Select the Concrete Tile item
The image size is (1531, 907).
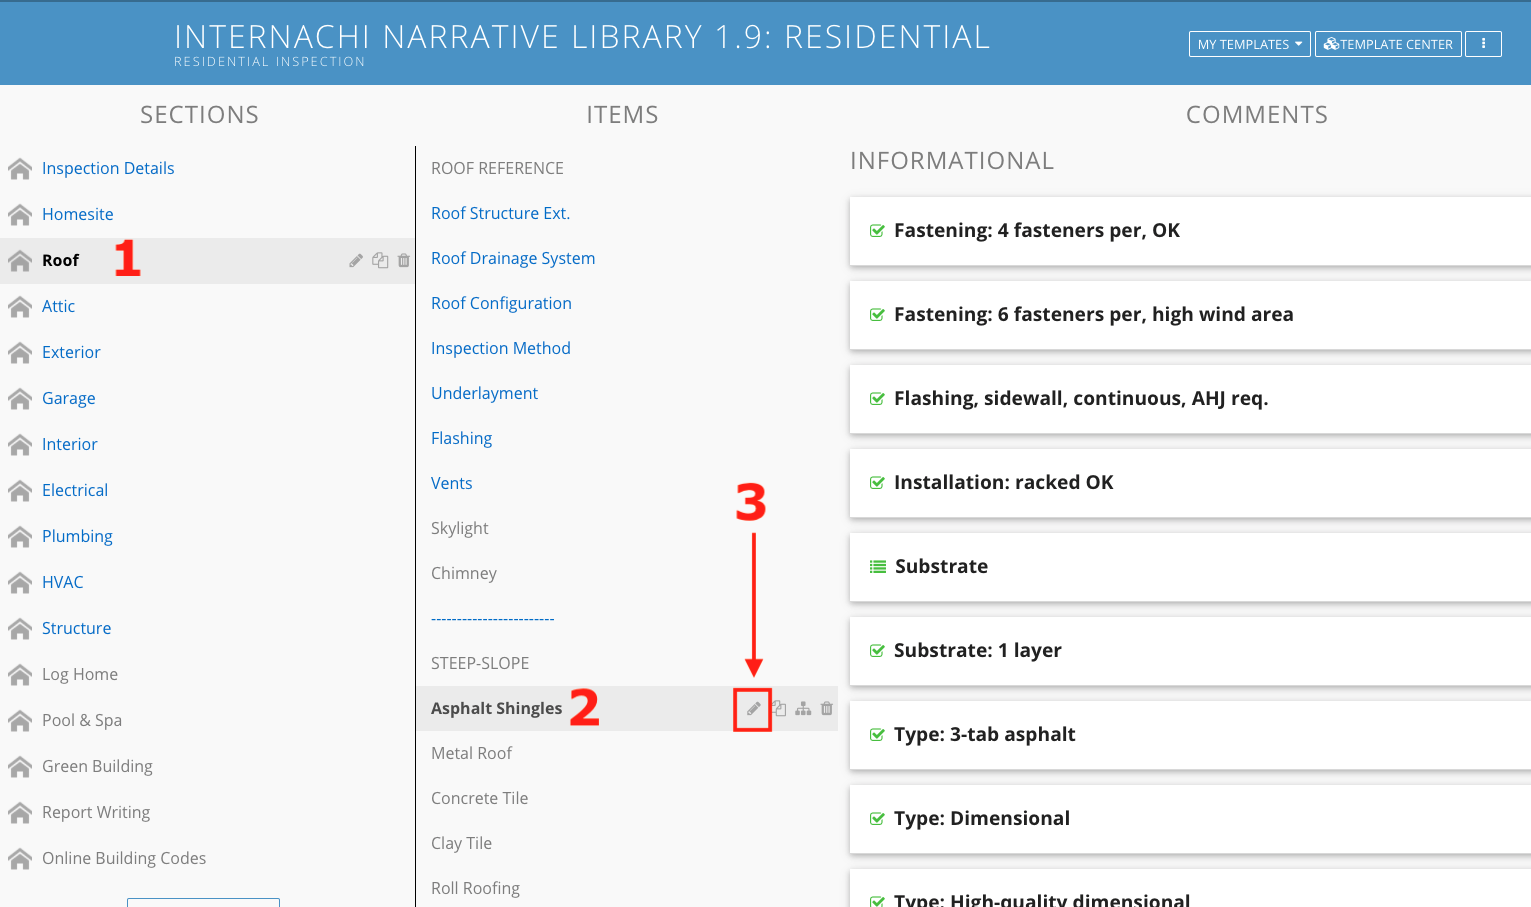click(x=479, y=798)
